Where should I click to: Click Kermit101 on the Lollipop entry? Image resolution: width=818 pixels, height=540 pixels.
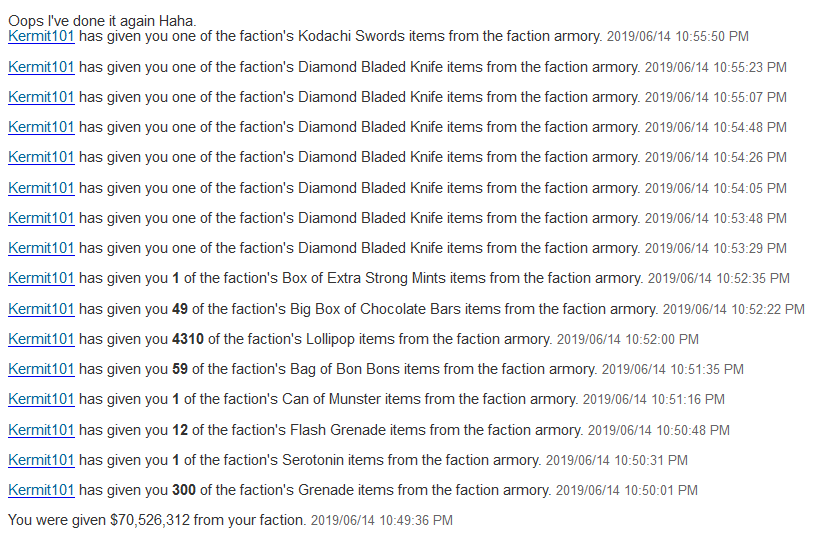(41, 339)
